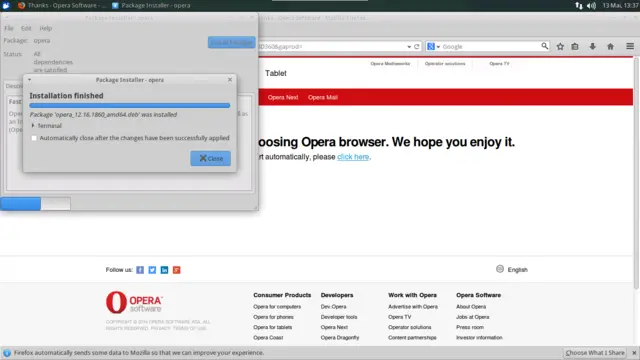Open Opera Dragonfly link

tap(340, 338)
